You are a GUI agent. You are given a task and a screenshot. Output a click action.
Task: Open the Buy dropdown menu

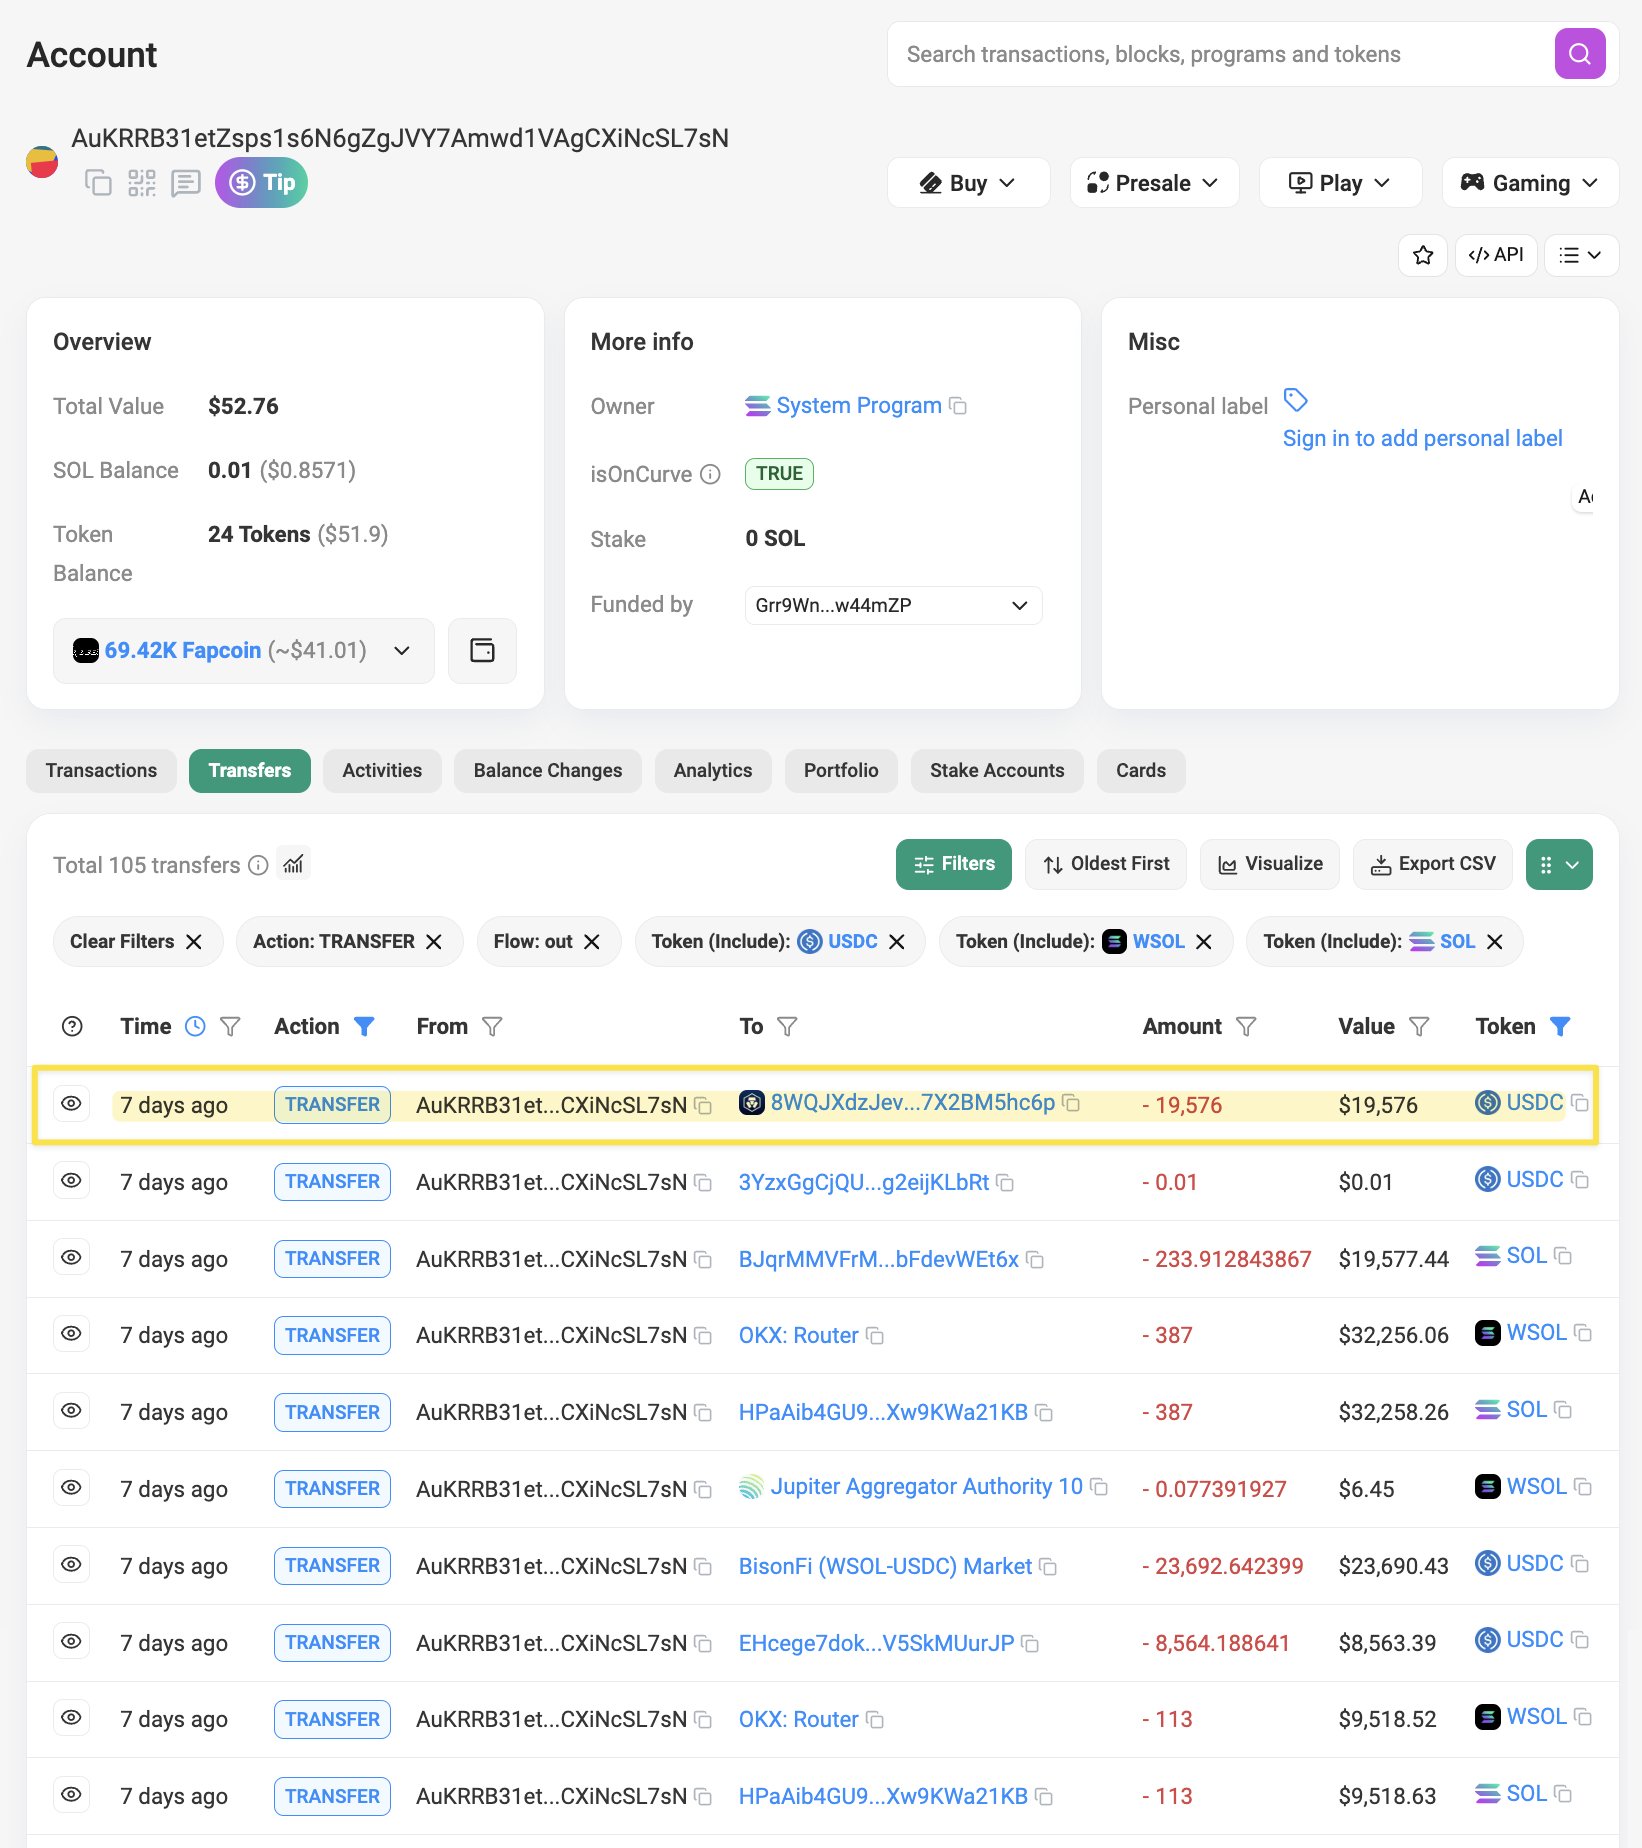pos(968,183)
